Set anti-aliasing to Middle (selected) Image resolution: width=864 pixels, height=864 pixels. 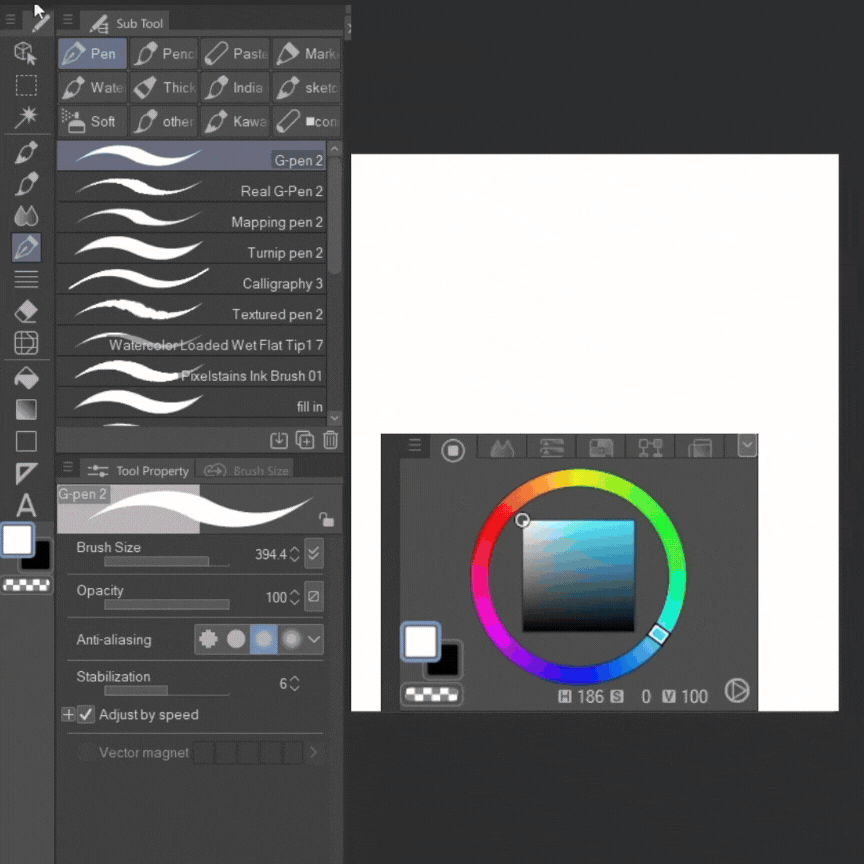[263, 639]
